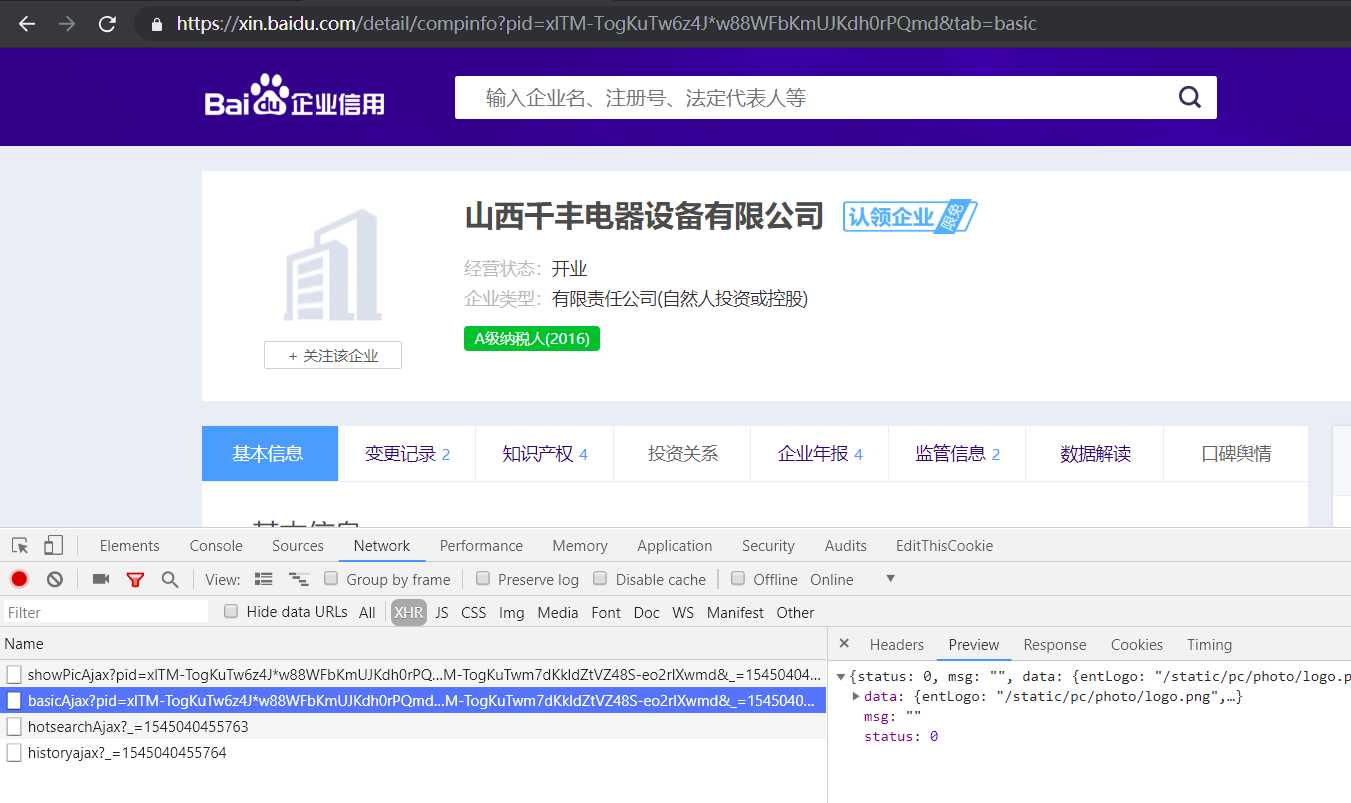This screenshot has height=803, width=1351.
Task: Open DevTools Audits panel
Action: coord(846,545)
